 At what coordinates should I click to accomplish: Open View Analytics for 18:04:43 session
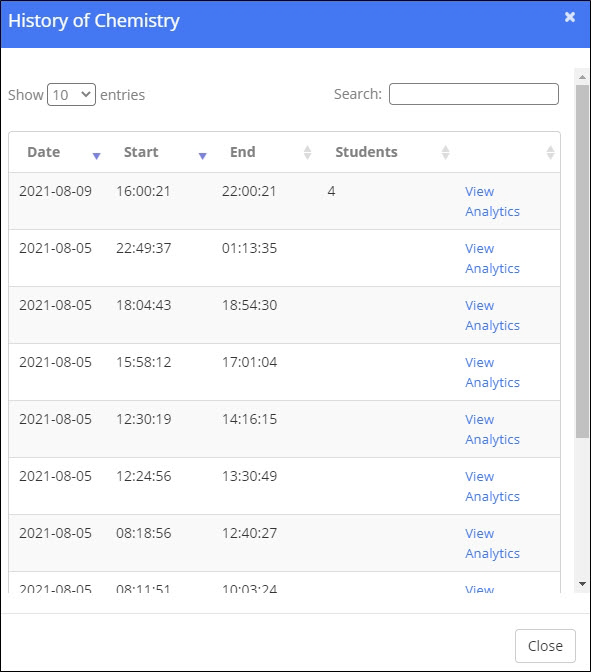click(x=492, y=315)
